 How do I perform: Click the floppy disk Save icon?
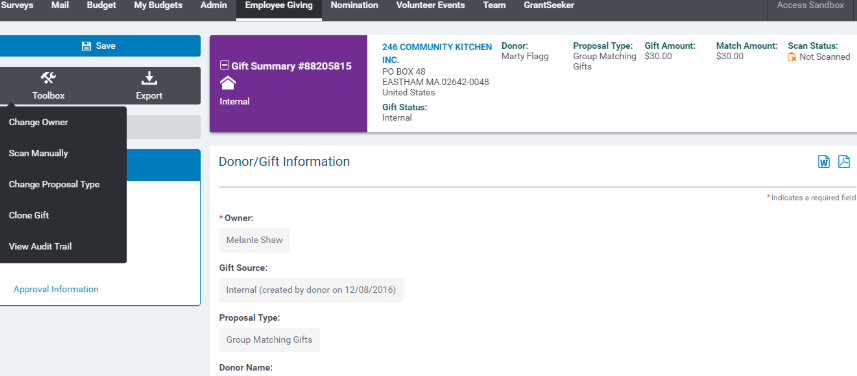pyautogui.click(x=86, y=46)
